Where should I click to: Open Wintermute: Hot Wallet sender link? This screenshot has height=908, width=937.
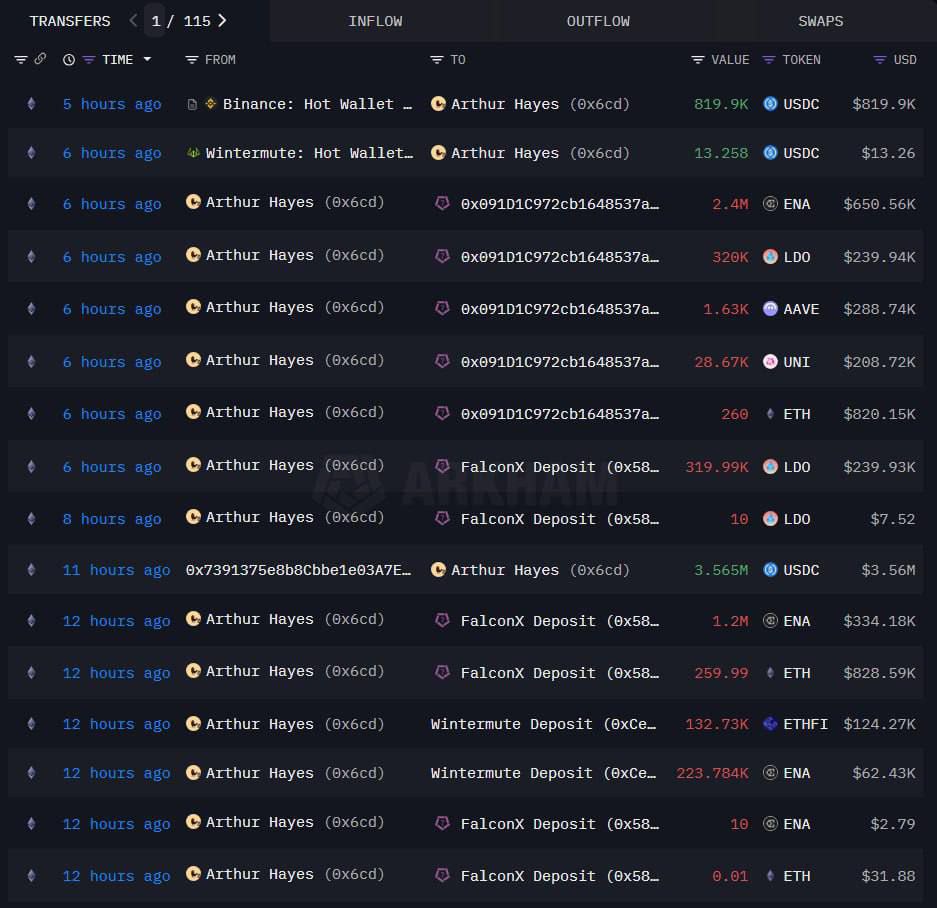(x=309, y=153)
